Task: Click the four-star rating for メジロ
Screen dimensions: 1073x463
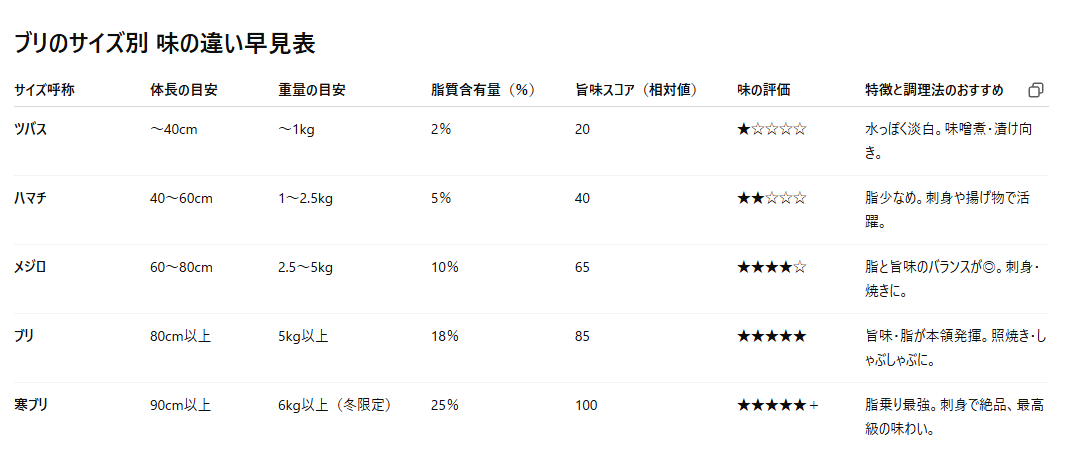Action: tap(771, 267)
